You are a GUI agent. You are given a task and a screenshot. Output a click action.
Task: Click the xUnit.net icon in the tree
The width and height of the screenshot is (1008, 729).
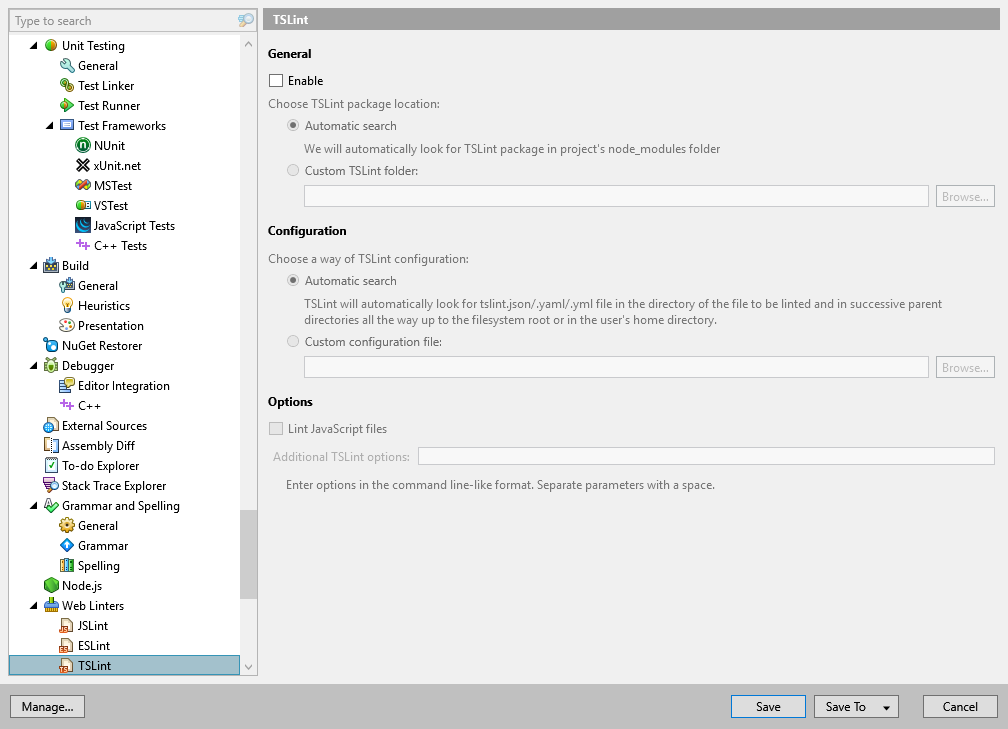tap(82, 165)
